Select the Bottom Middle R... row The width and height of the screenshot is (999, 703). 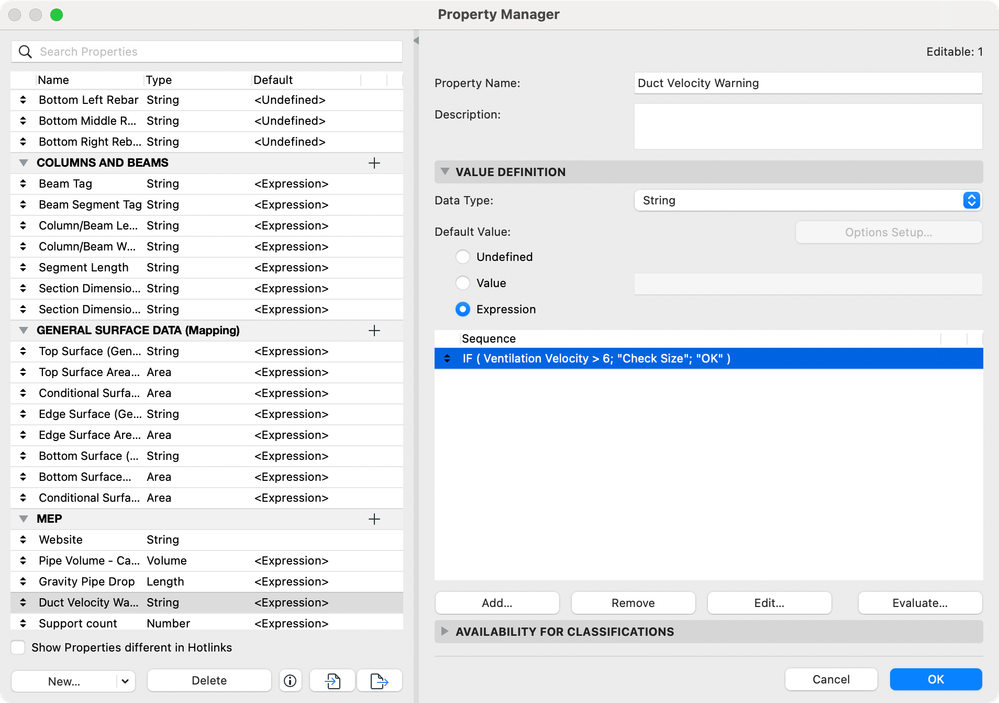[207, 121]
